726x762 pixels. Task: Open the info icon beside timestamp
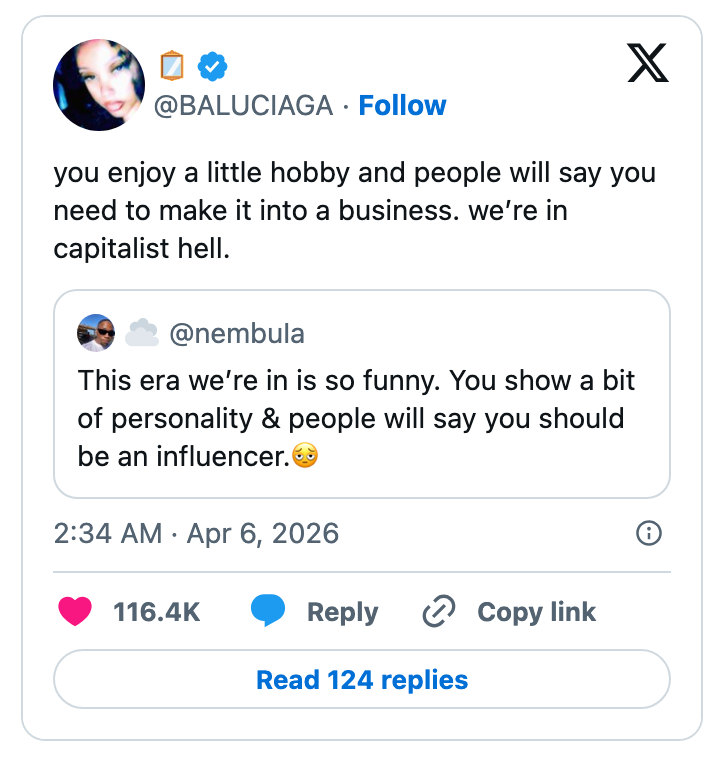coord(648,534)
